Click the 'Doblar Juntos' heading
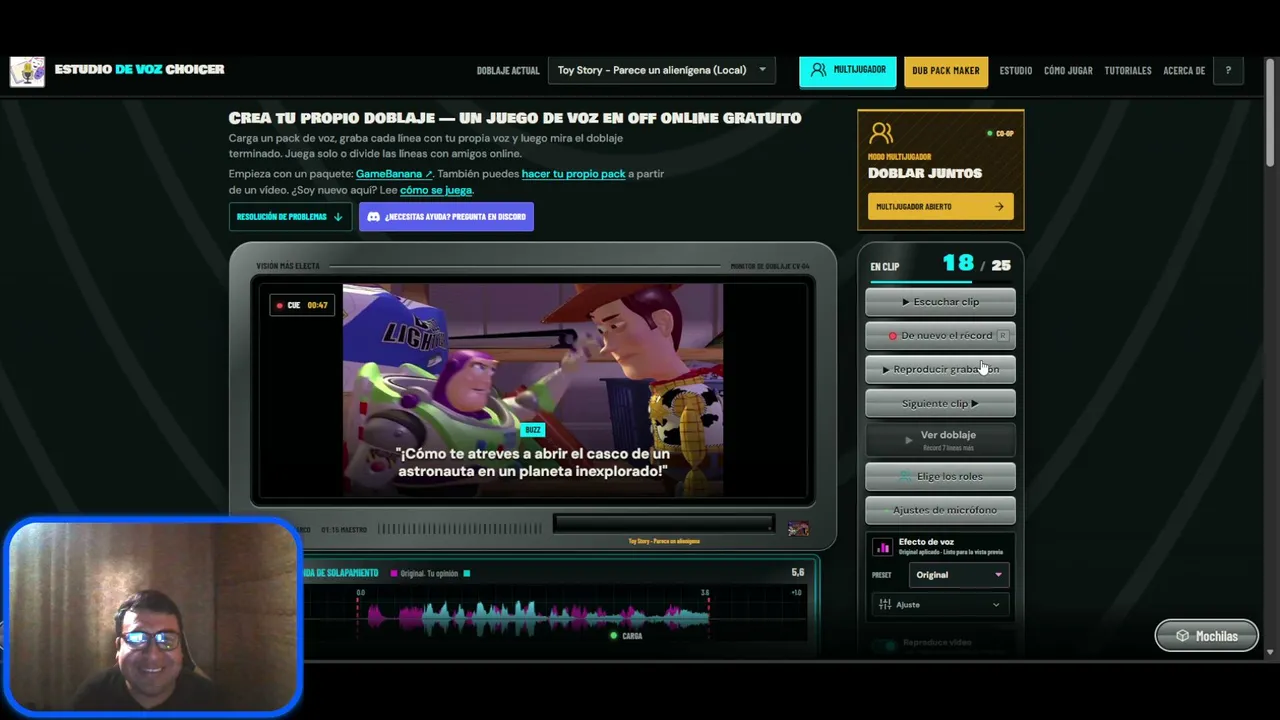The height and width of the screenshot is (720, 1280). click(x=925, y=173)
